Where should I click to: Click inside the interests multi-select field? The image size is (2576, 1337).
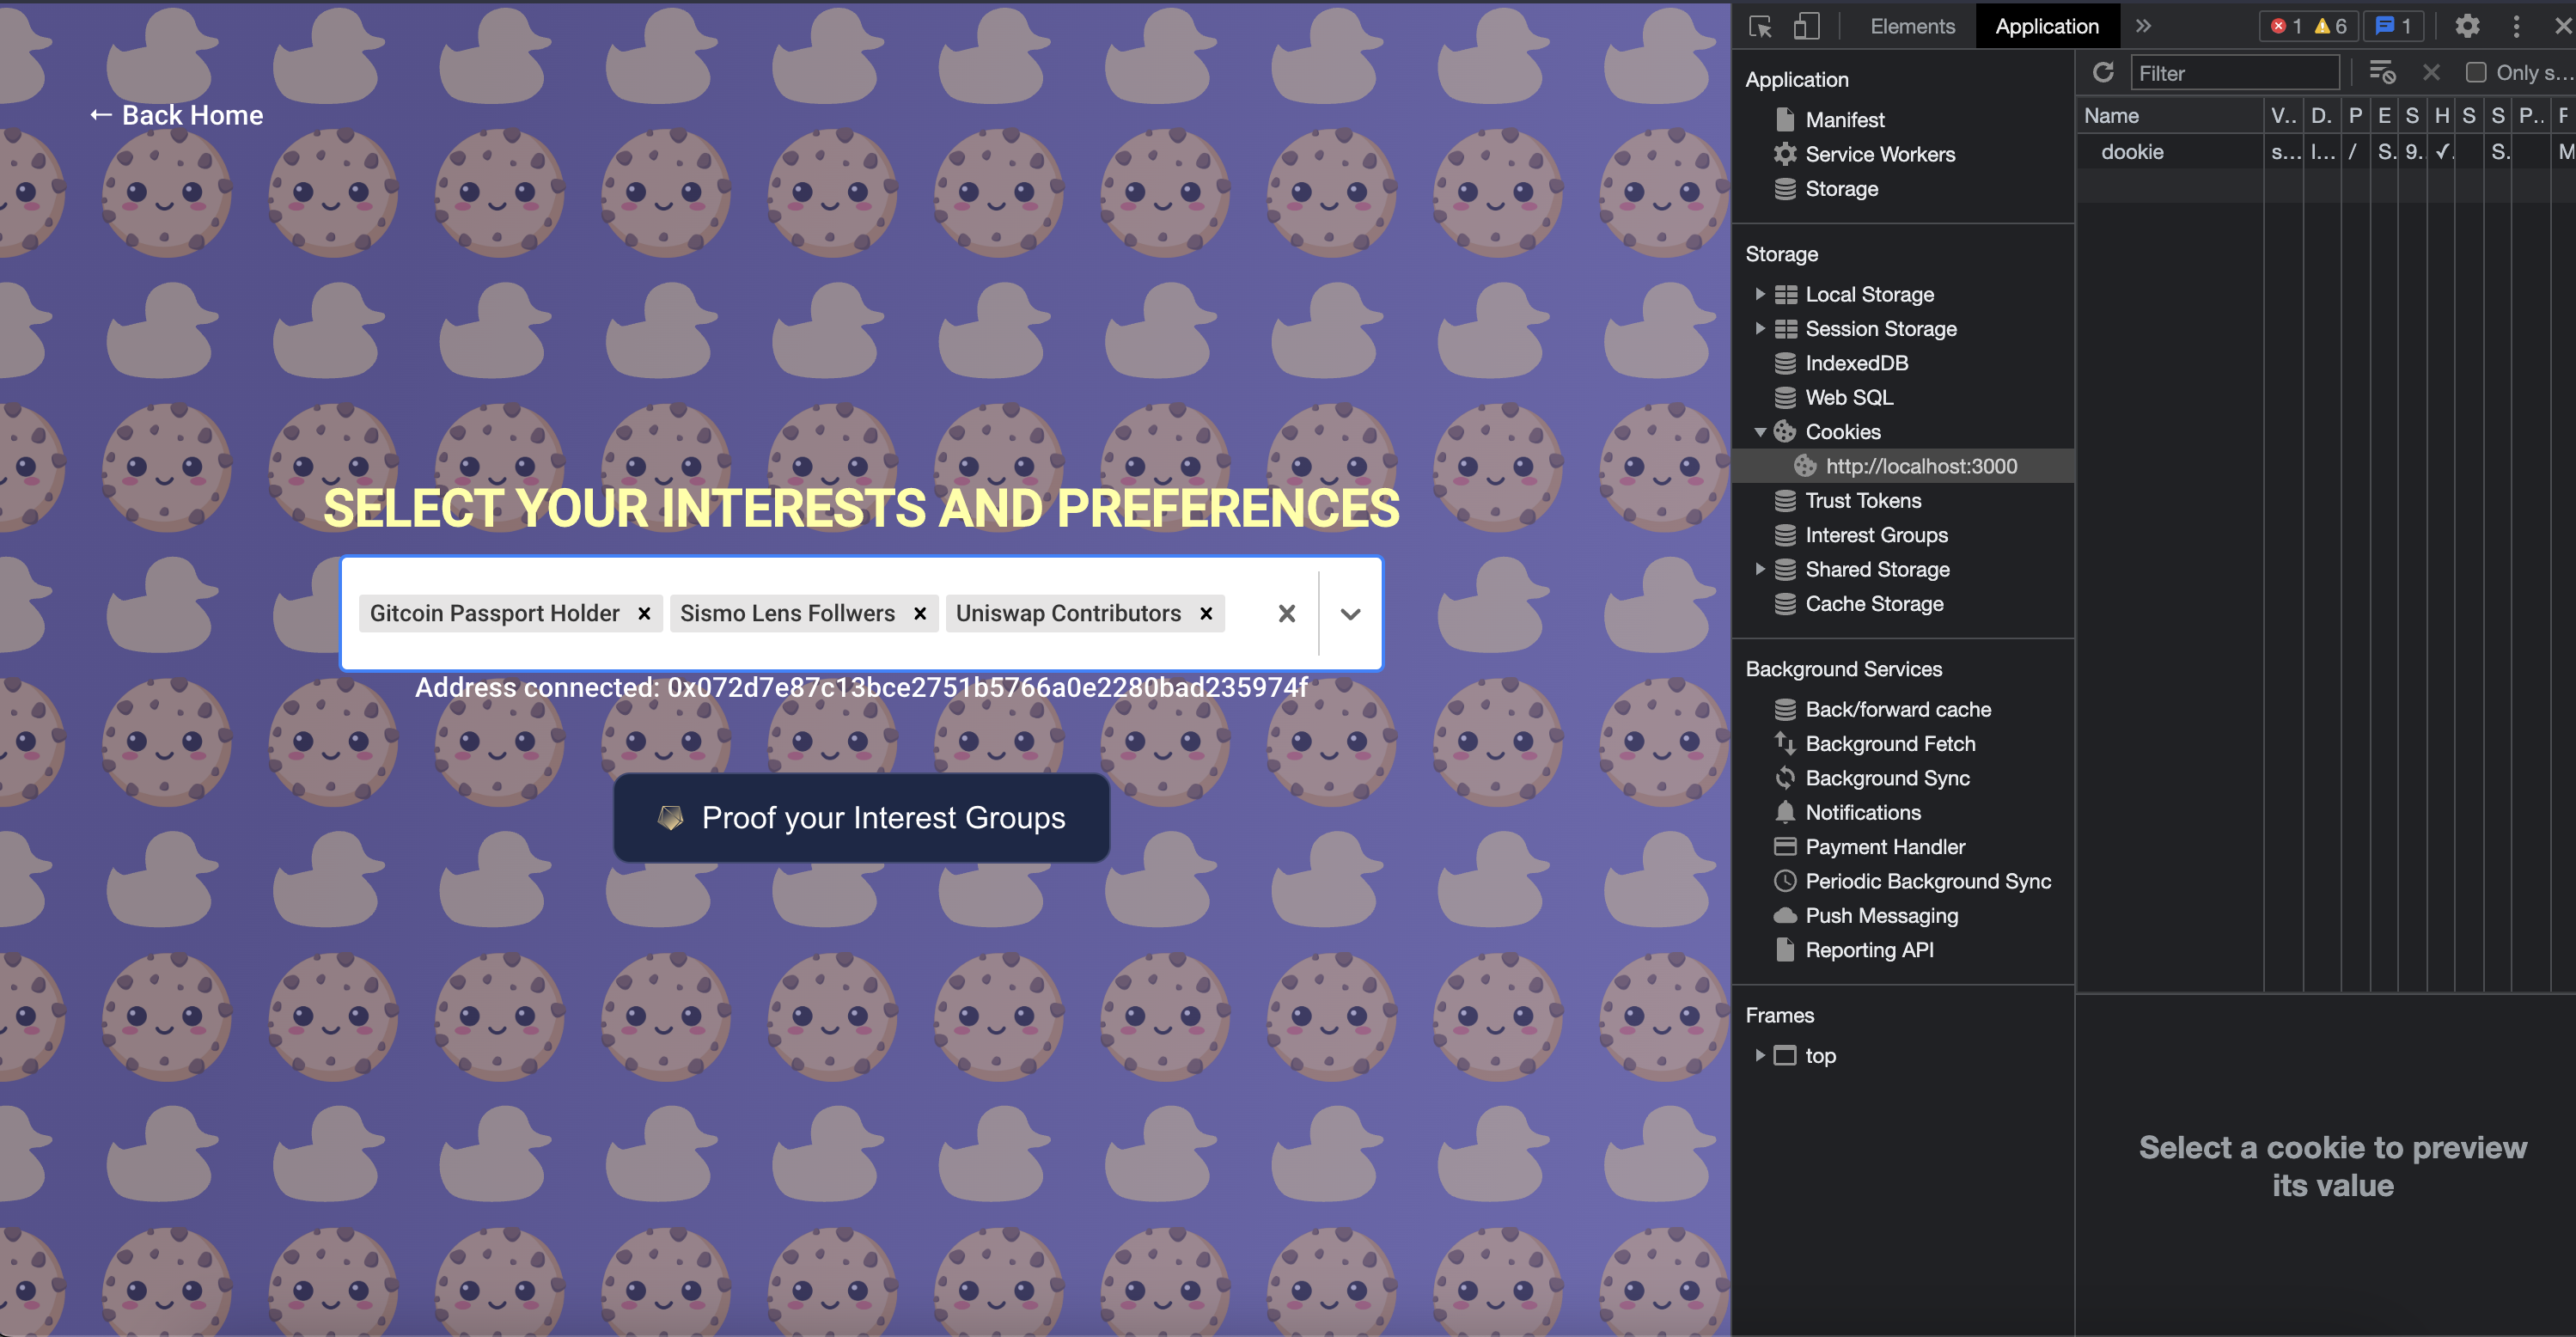[861, 614]
